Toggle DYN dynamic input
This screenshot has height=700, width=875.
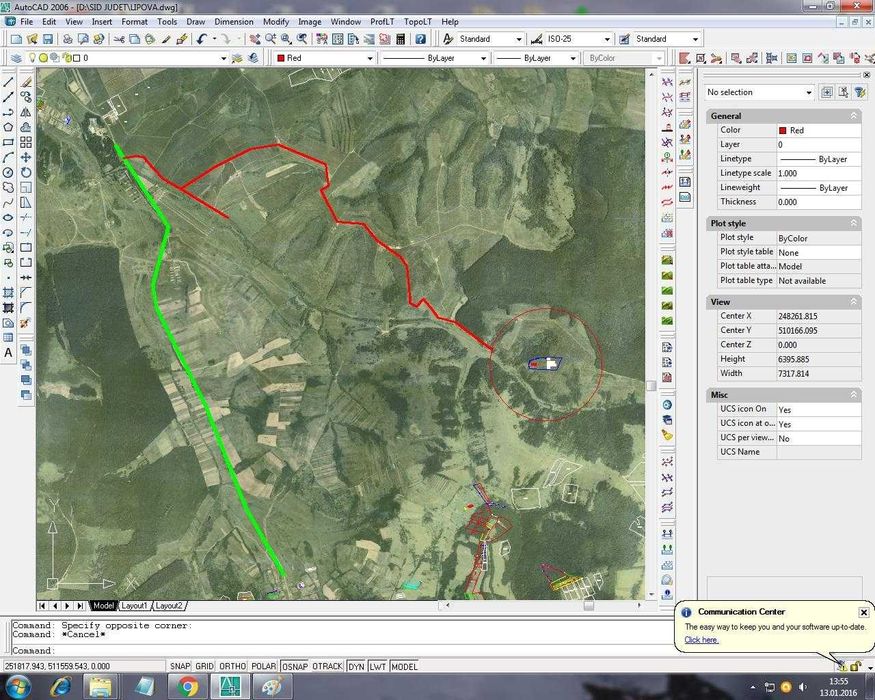pyautogui.click(x=356, y=666)
